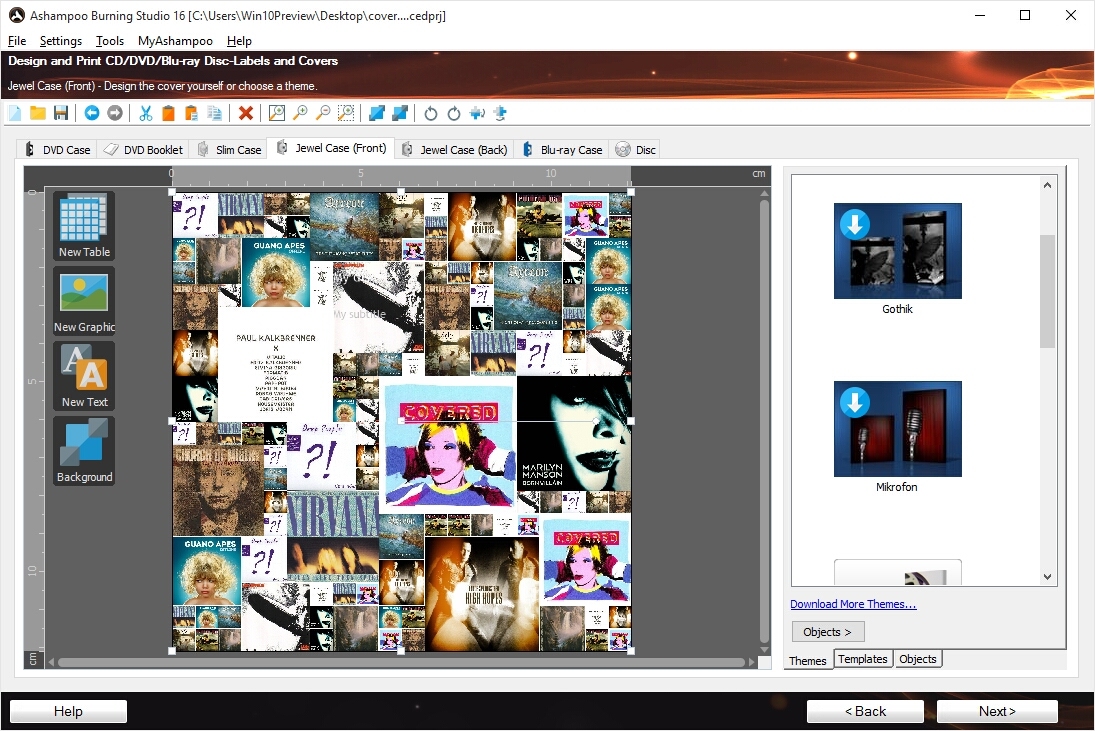Zoom to selection with dotted-frame magnifier
The width and height of the screenshot is (1095, 731).
346,113
